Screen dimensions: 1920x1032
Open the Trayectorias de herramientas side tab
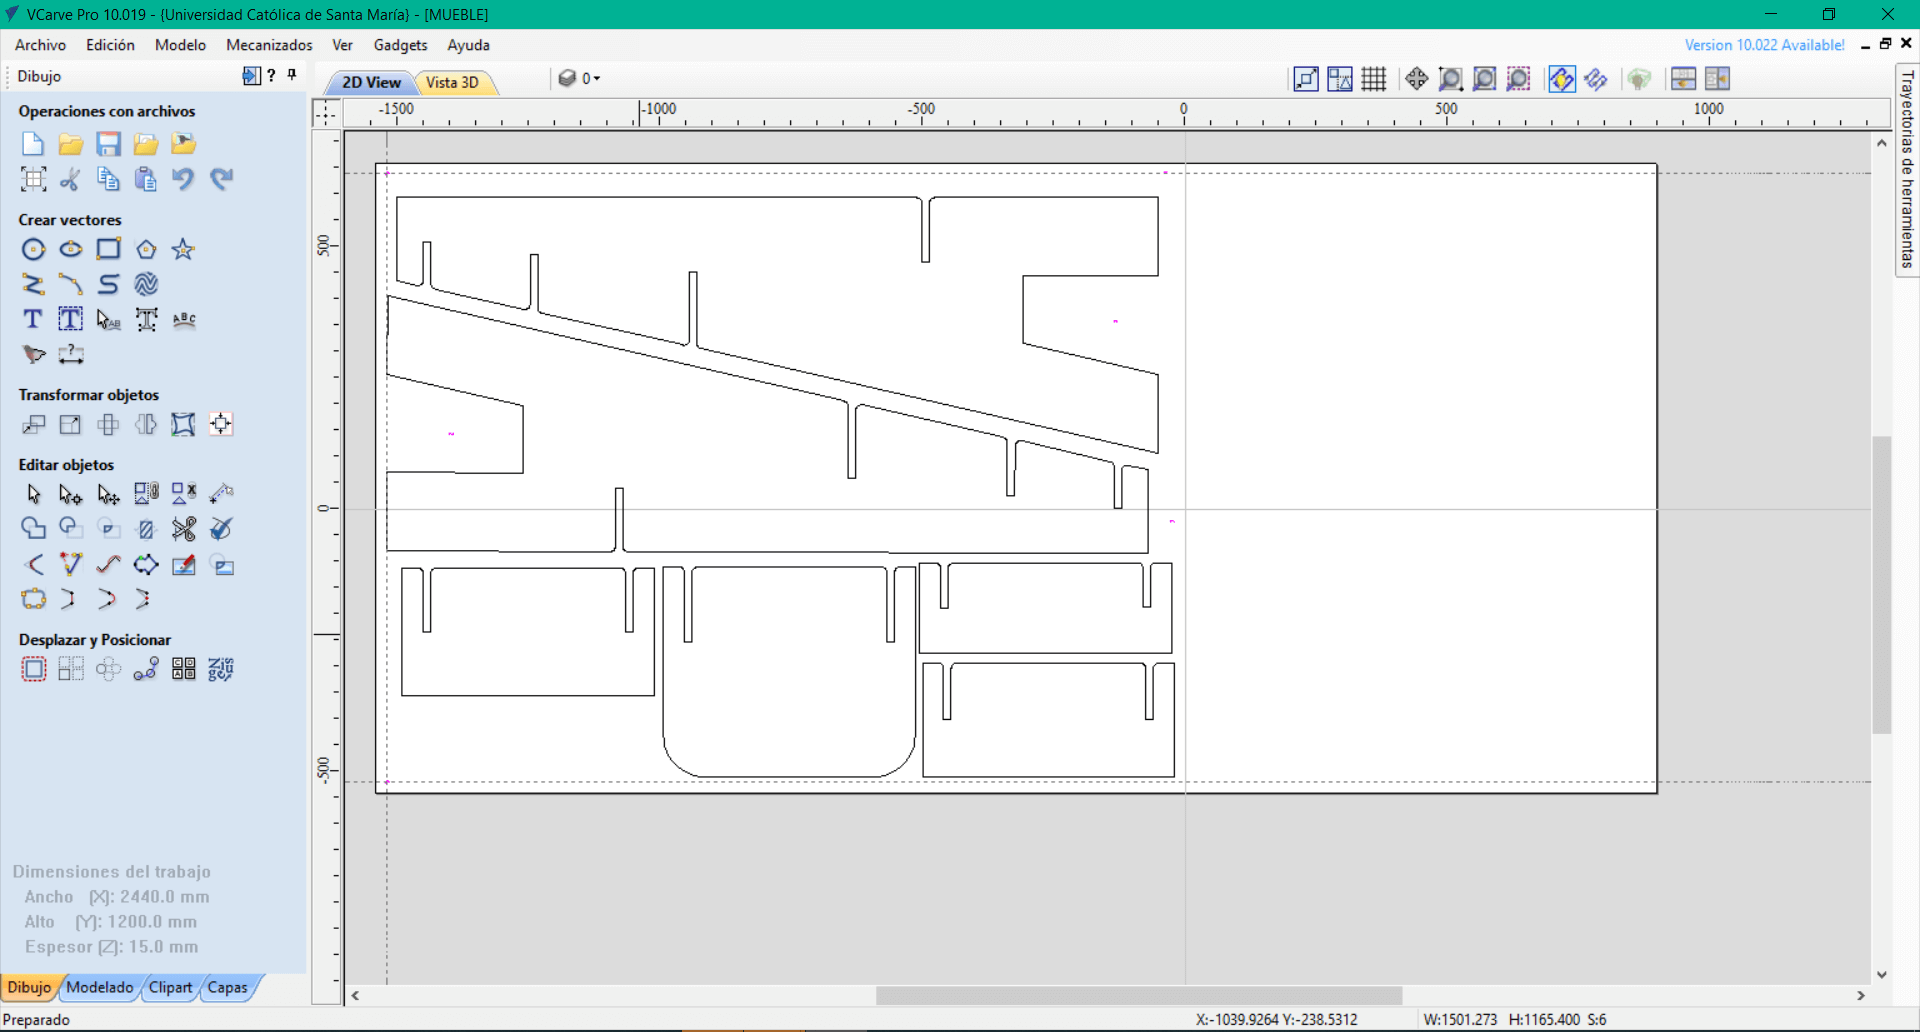coord(1907,169)
